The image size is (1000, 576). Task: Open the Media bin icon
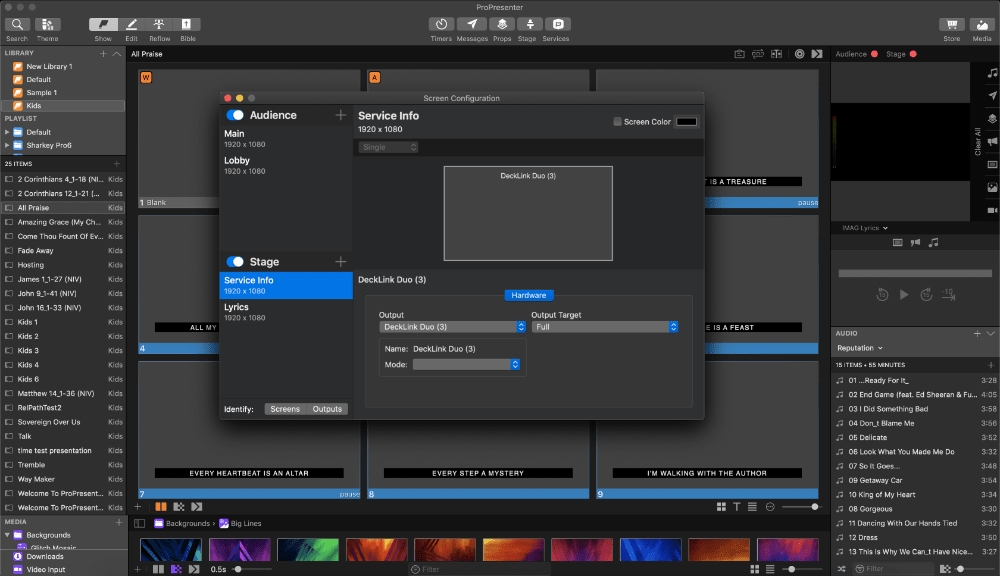[981, 25]
